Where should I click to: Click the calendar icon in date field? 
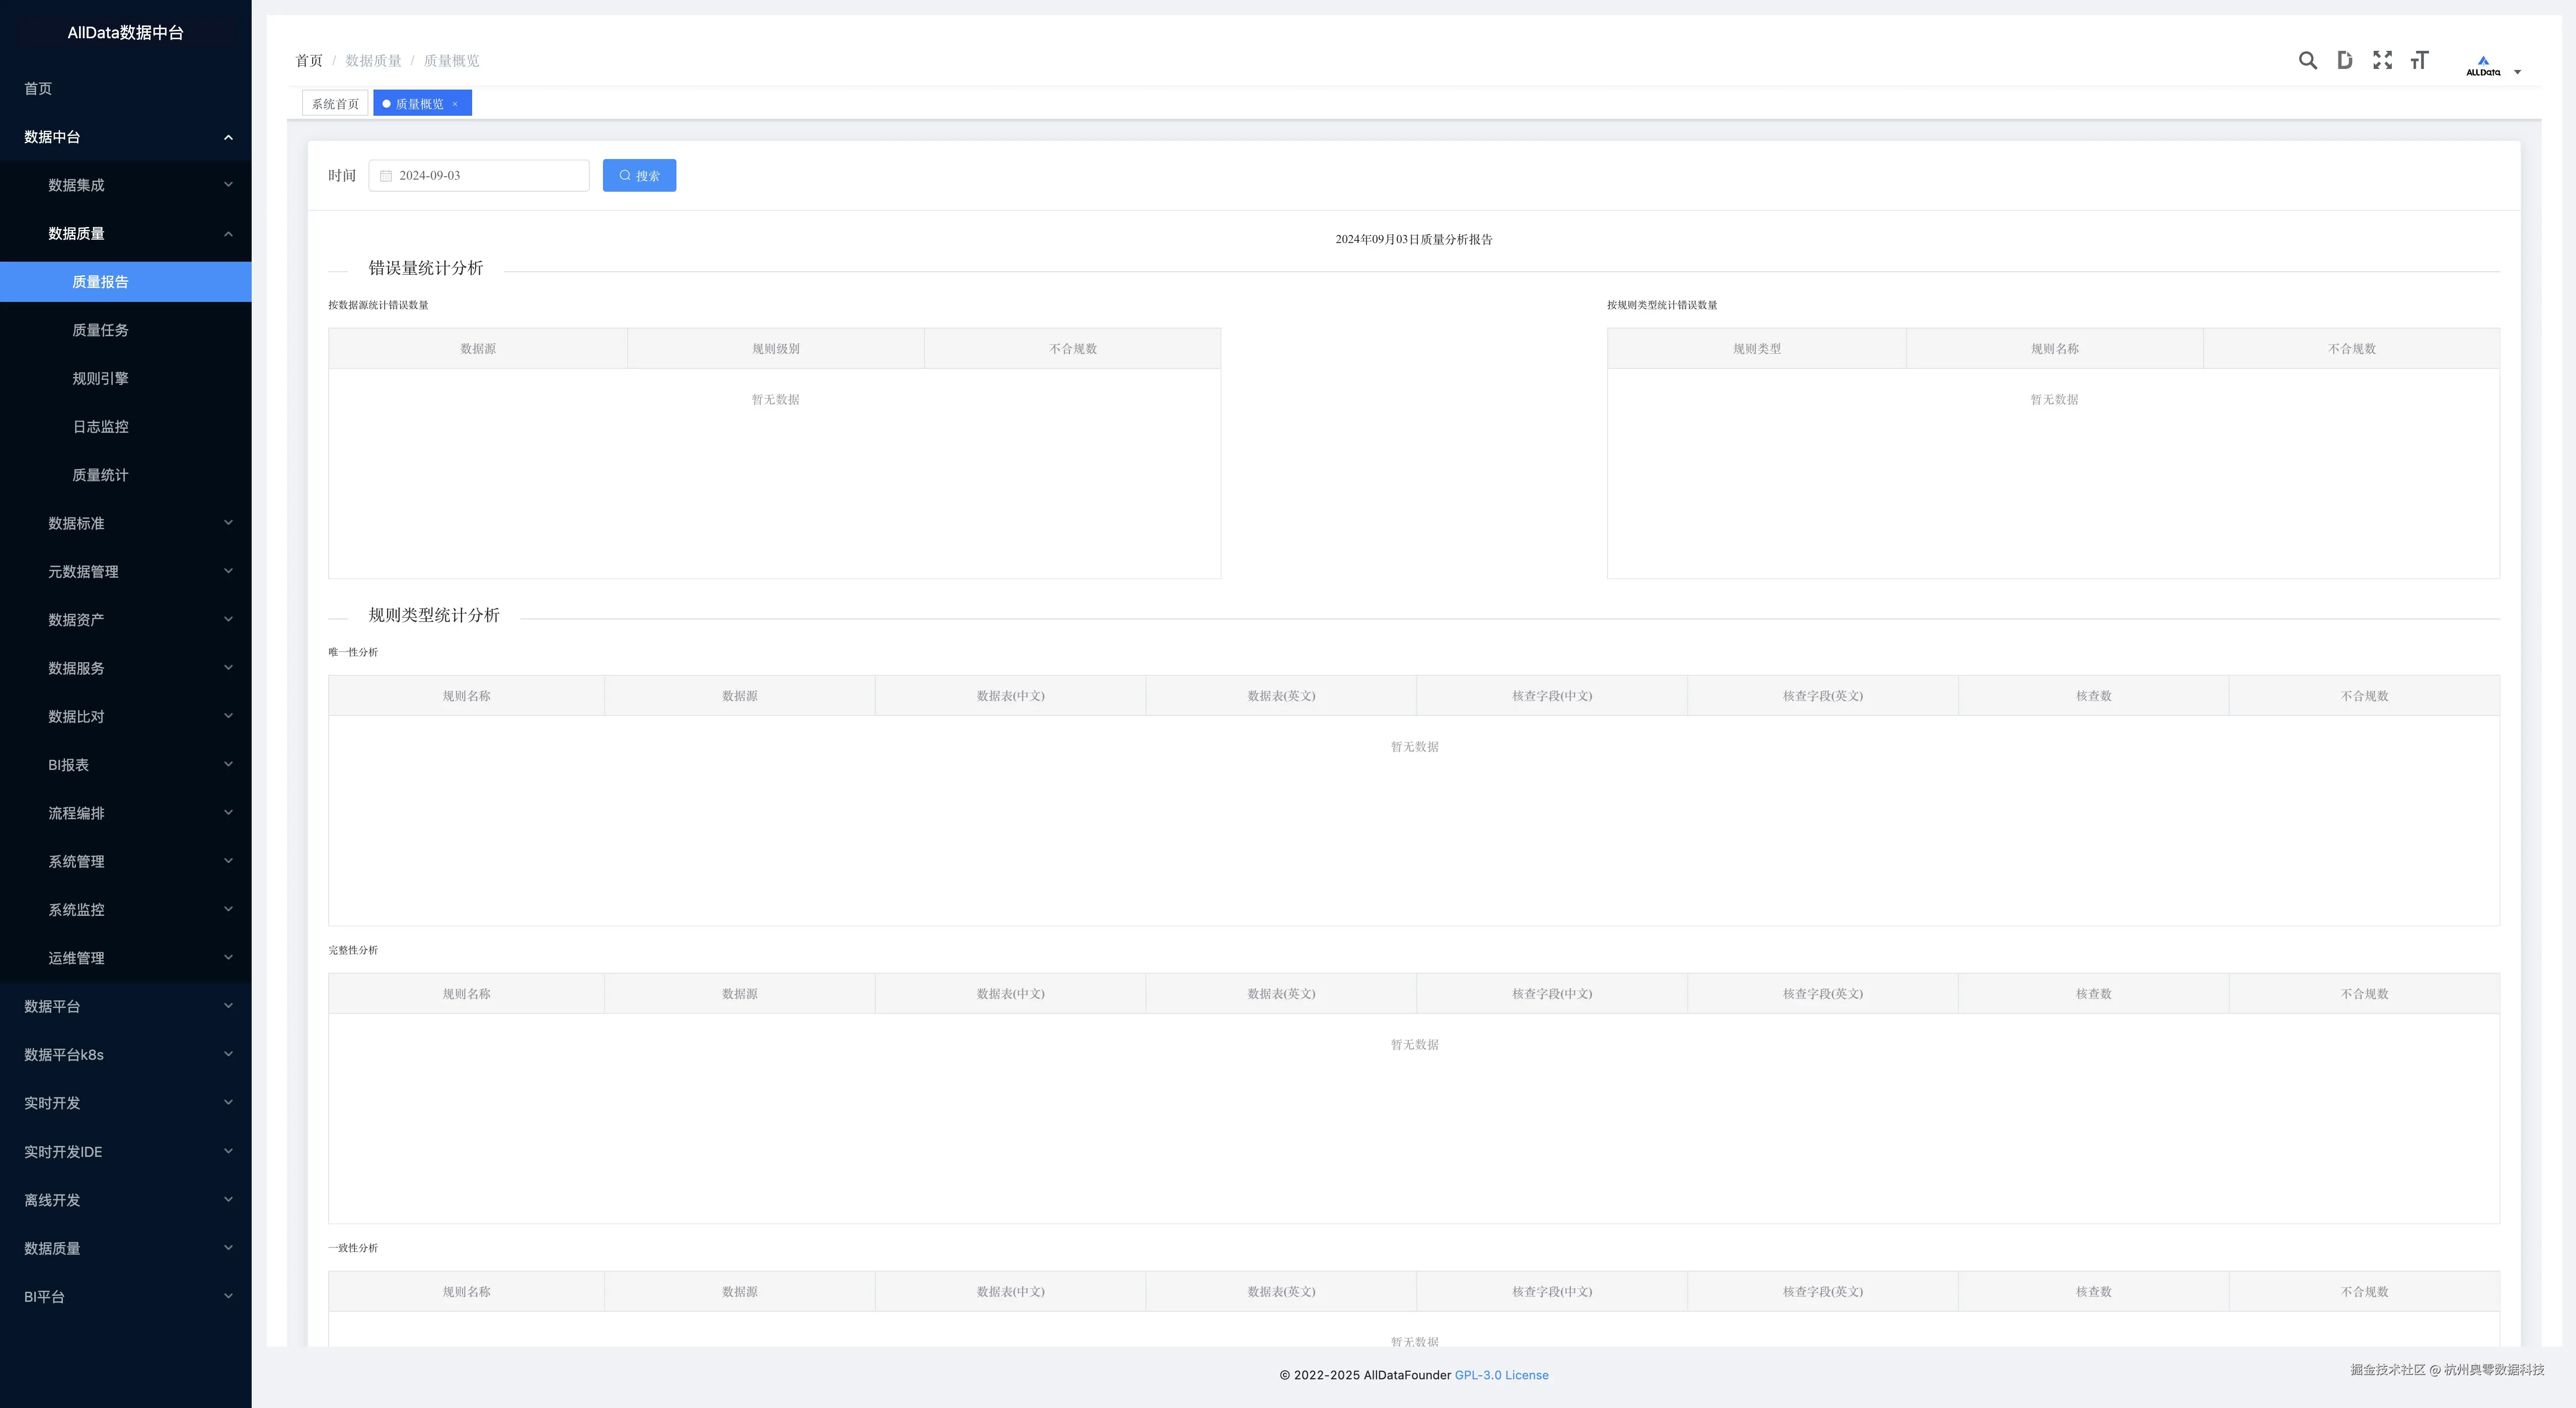pos(386,176)
